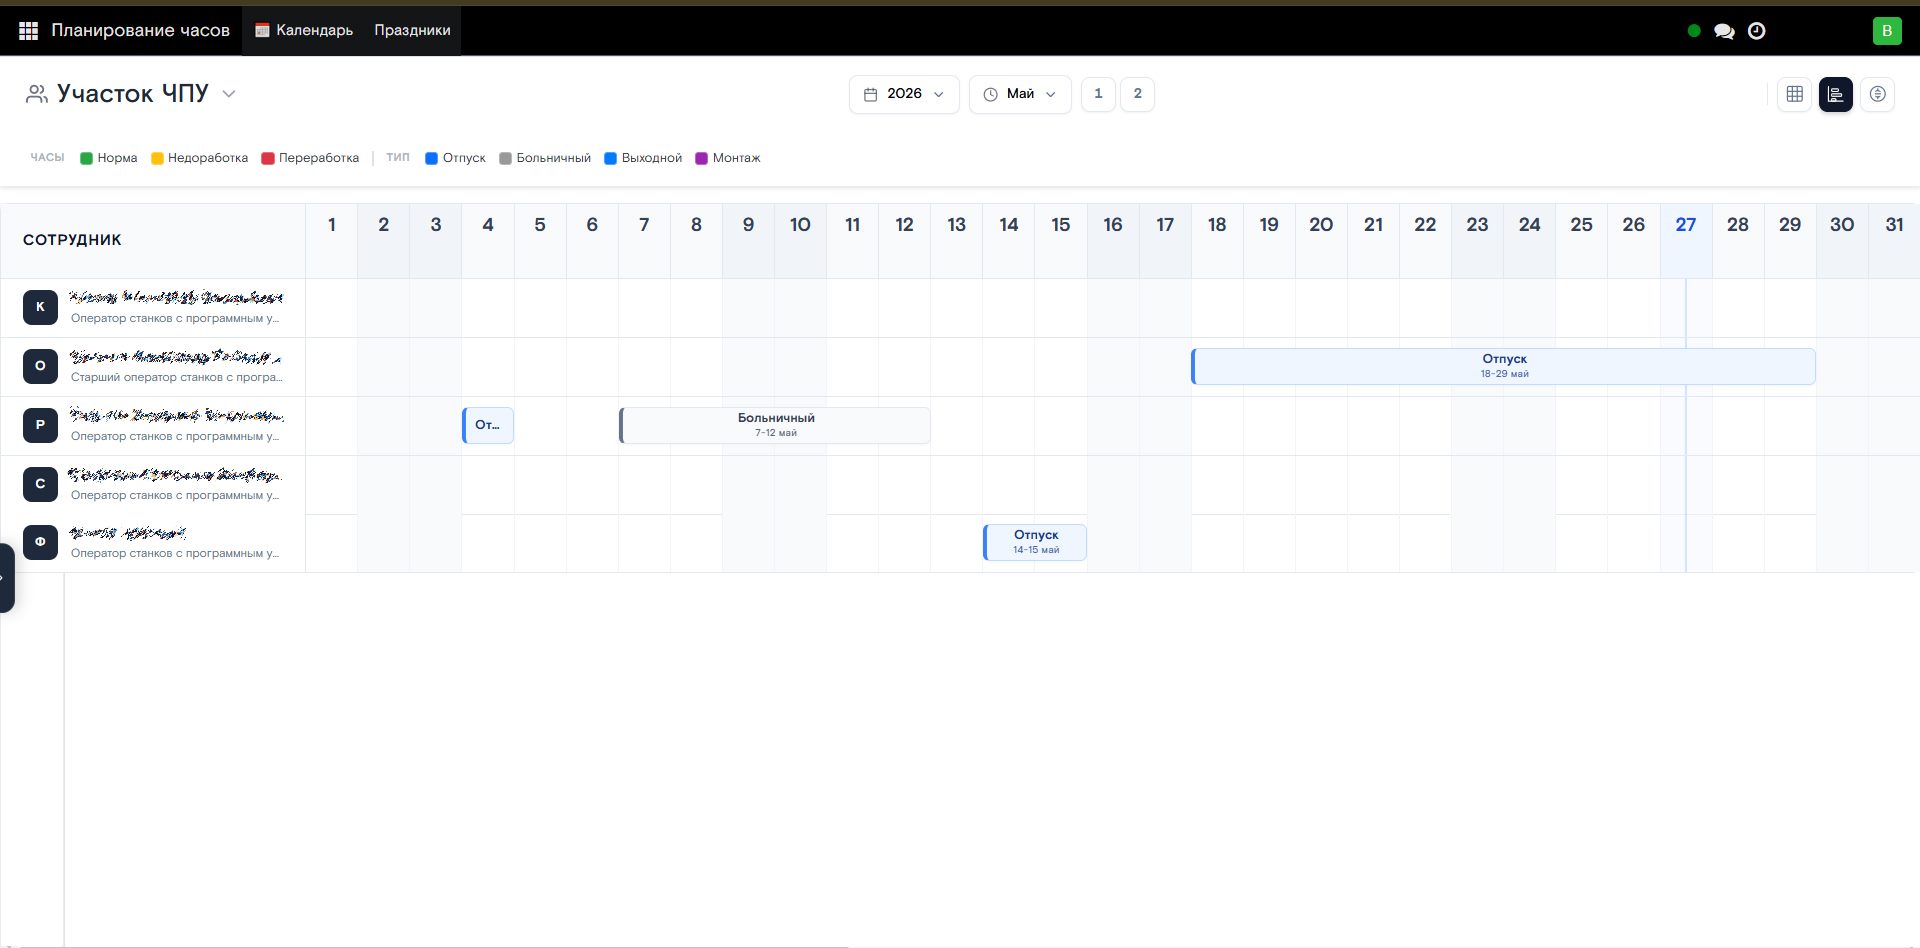
Task: Click the Планирование часов app title
Action: tap(141, 31)
